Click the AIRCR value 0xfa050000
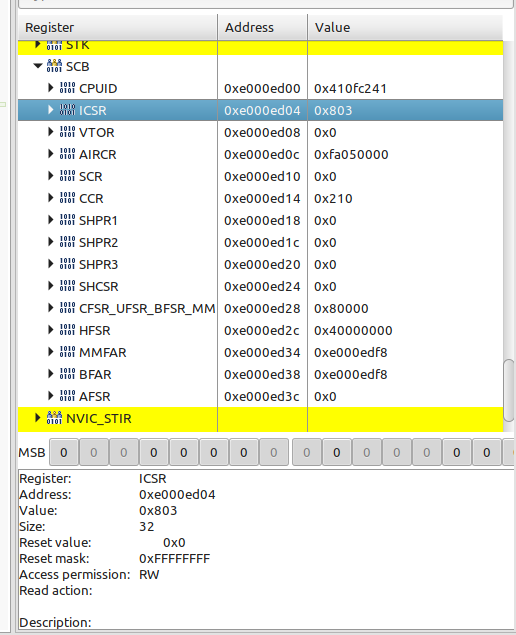 pos(351,154)
